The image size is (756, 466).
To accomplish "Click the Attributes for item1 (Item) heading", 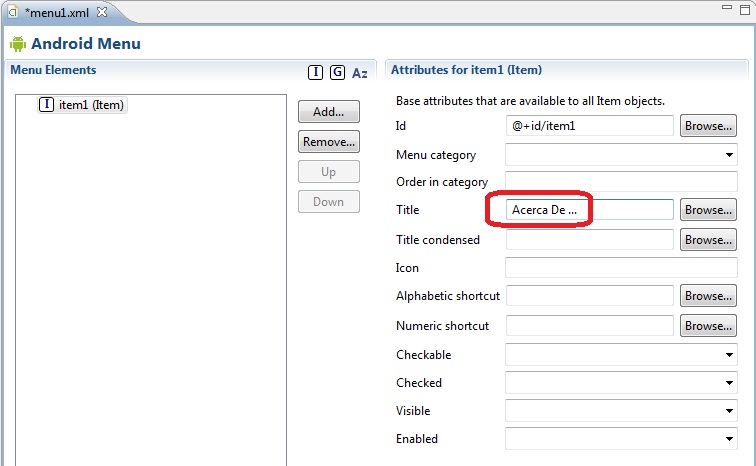I will click(466, 70).
